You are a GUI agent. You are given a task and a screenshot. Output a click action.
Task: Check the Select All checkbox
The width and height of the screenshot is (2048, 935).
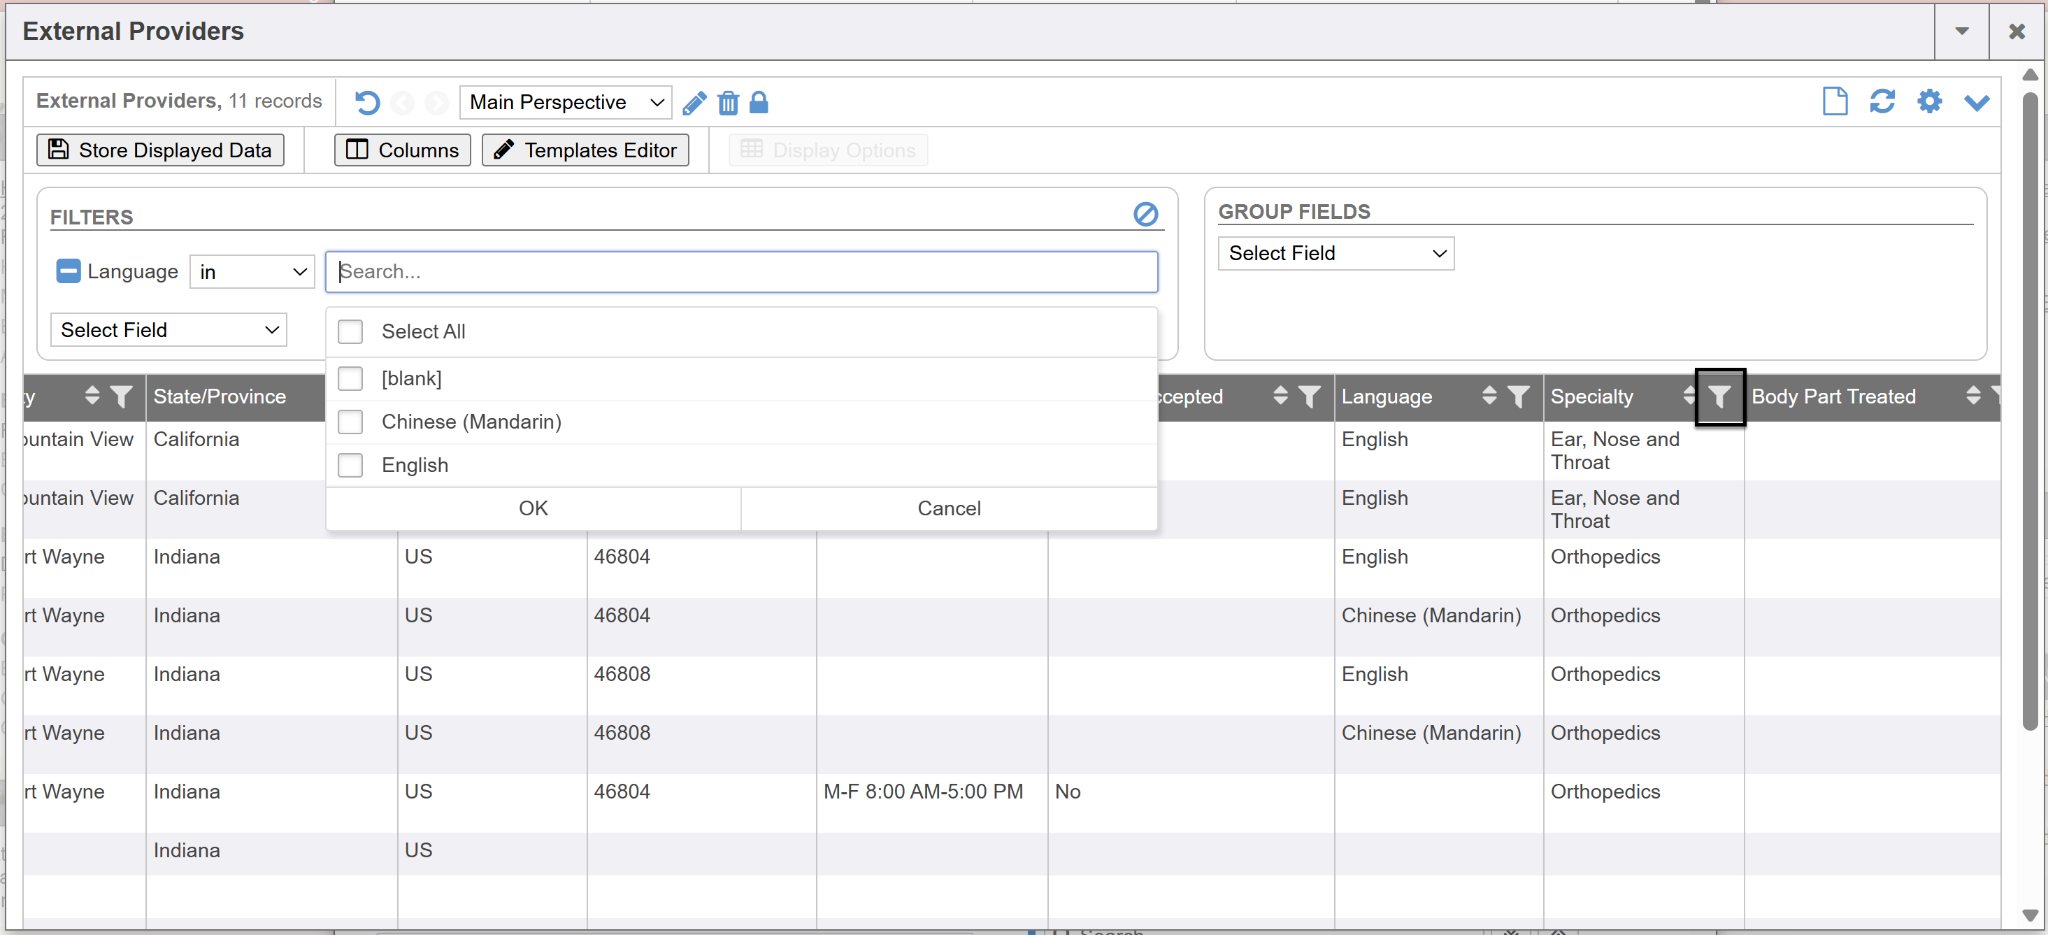point(350,331)
